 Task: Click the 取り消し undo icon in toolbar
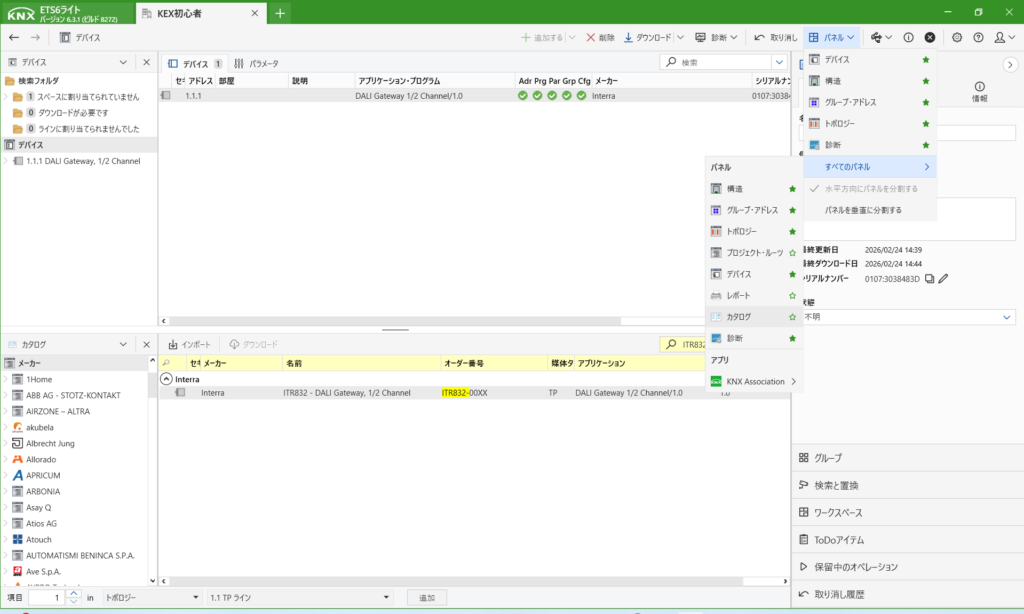[x=760, y=37]
